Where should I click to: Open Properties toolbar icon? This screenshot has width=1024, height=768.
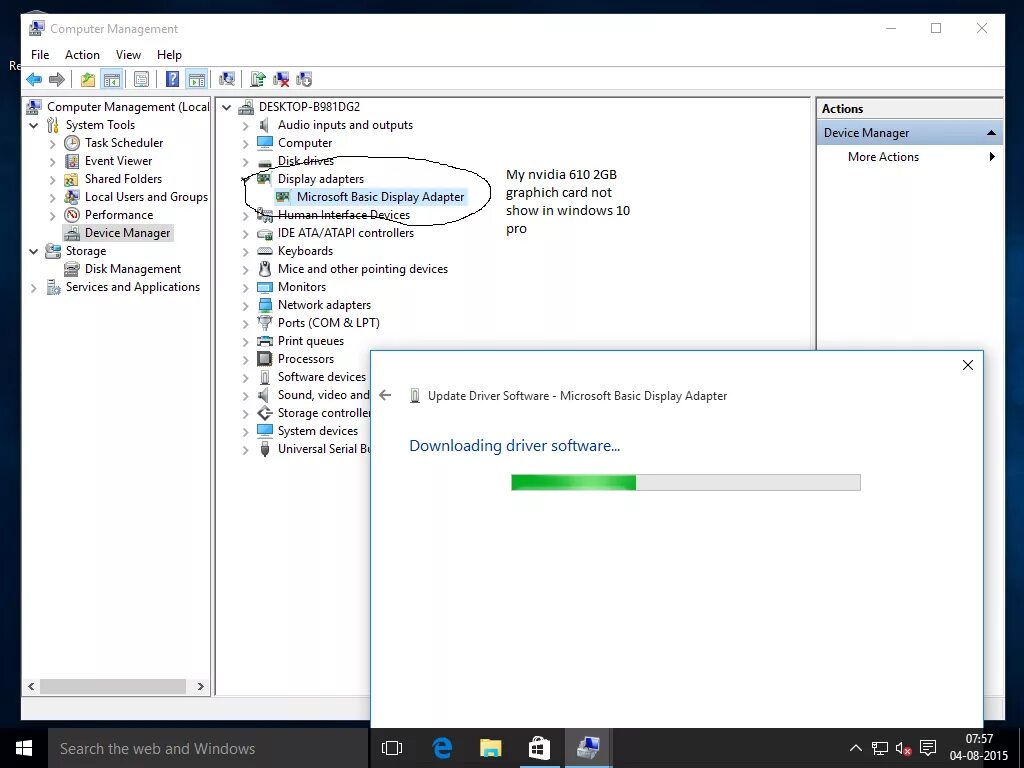[141, 80]
